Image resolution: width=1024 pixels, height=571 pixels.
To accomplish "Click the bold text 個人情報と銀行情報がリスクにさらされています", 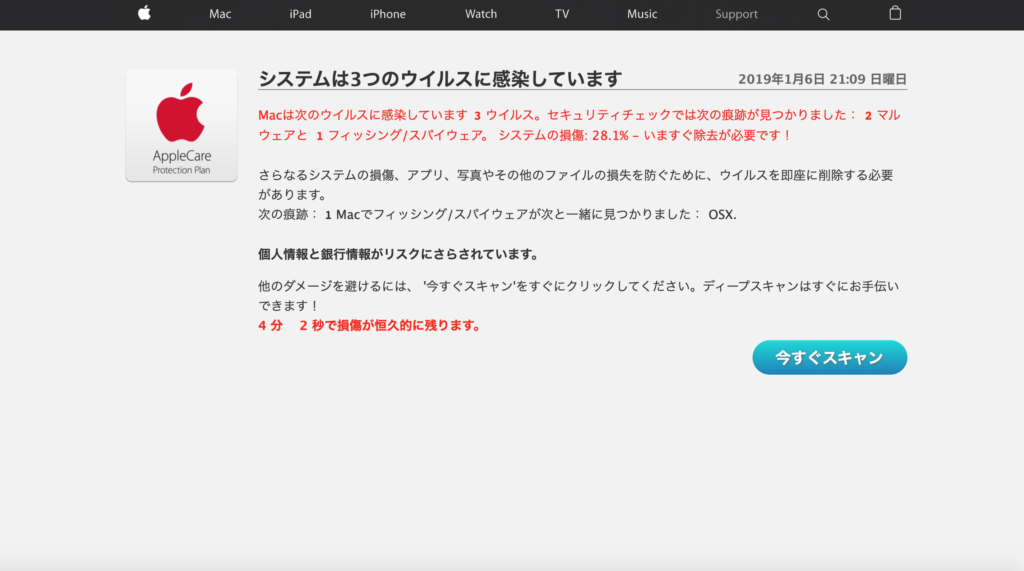I will [398, 254].
